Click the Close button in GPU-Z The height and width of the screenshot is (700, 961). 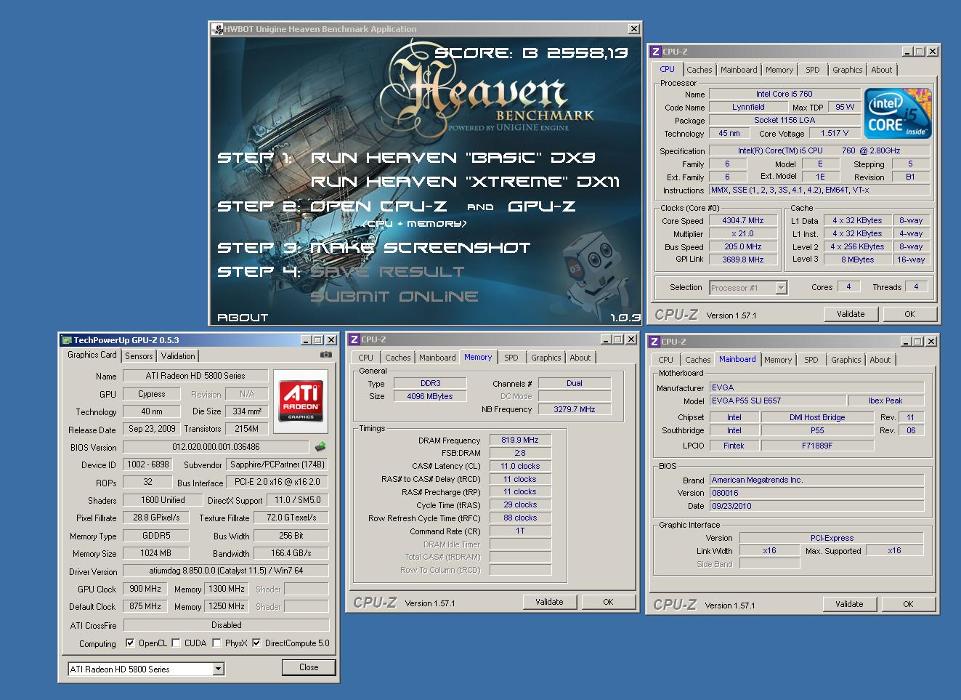(x=308, y=667)
